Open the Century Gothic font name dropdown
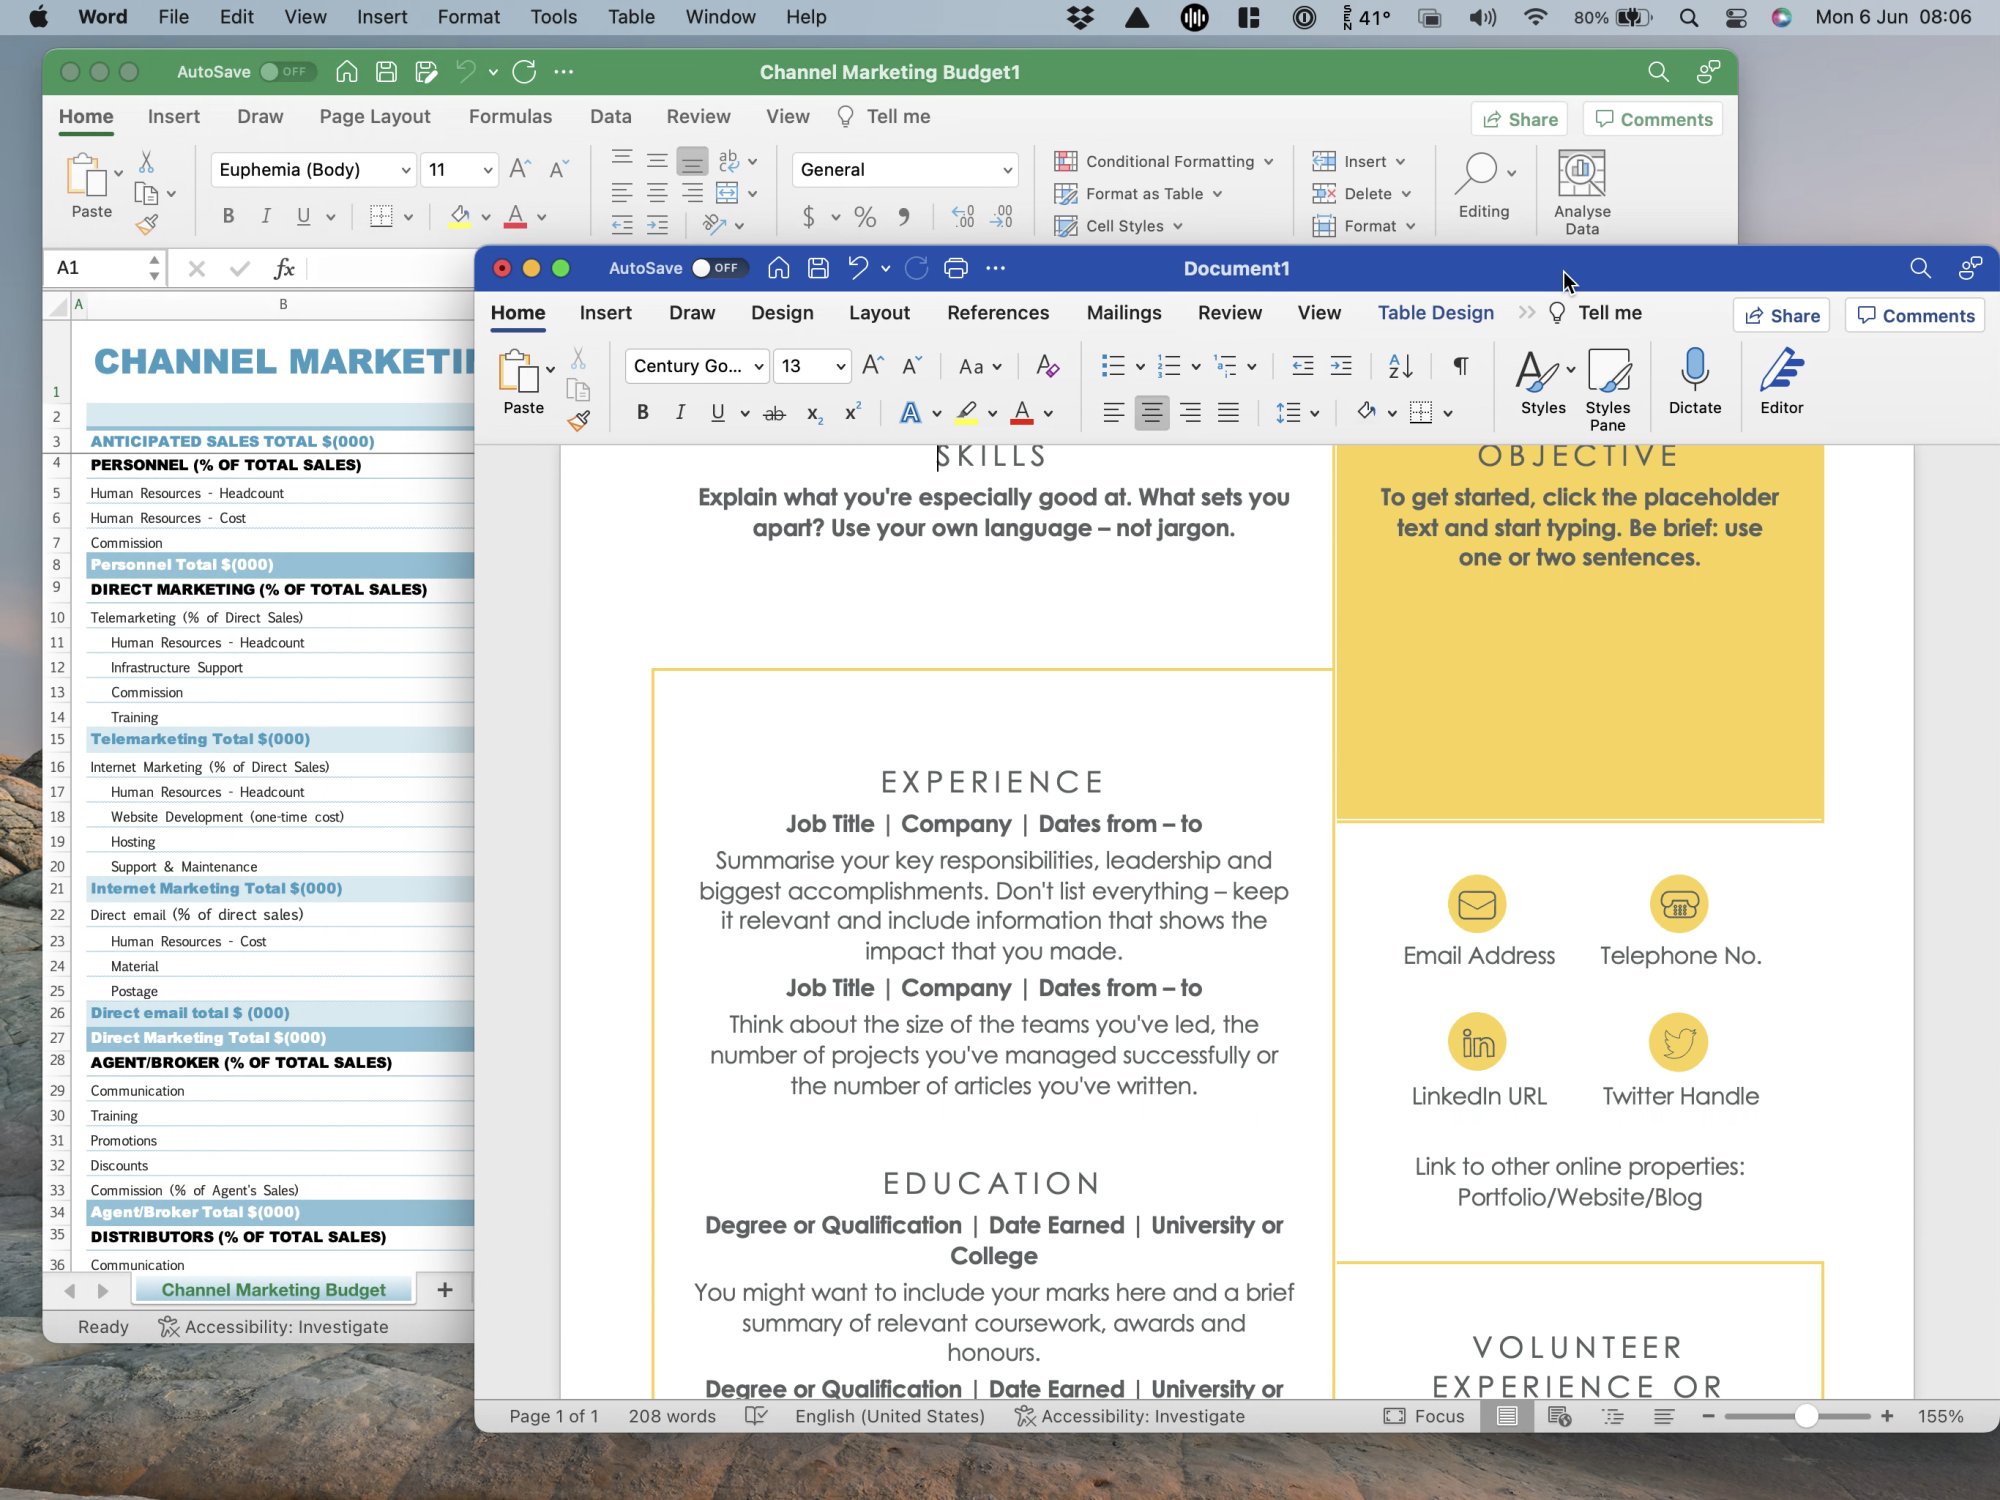 tap(758, 366)
